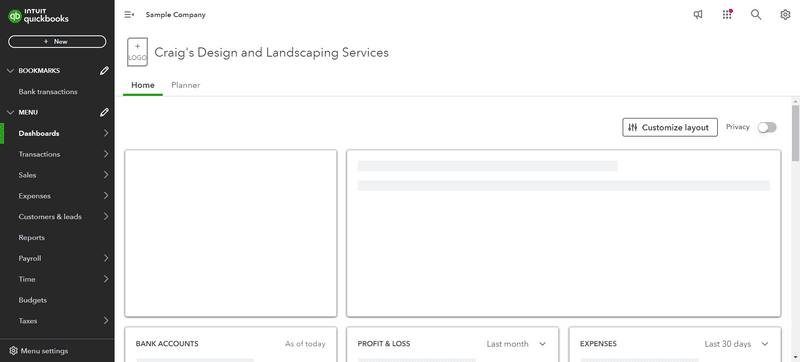Image resolution: width=800 pixels, height=362 pixels.
Task: Click Customize layout button
Action: click(x=670, y=127)
